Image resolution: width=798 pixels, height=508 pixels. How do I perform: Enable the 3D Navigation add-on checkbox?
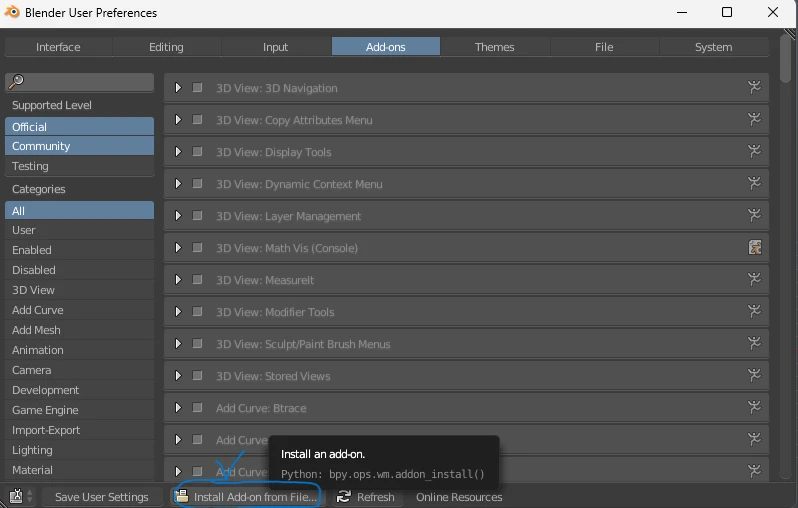pyautogui.click(x=197, y=88)
